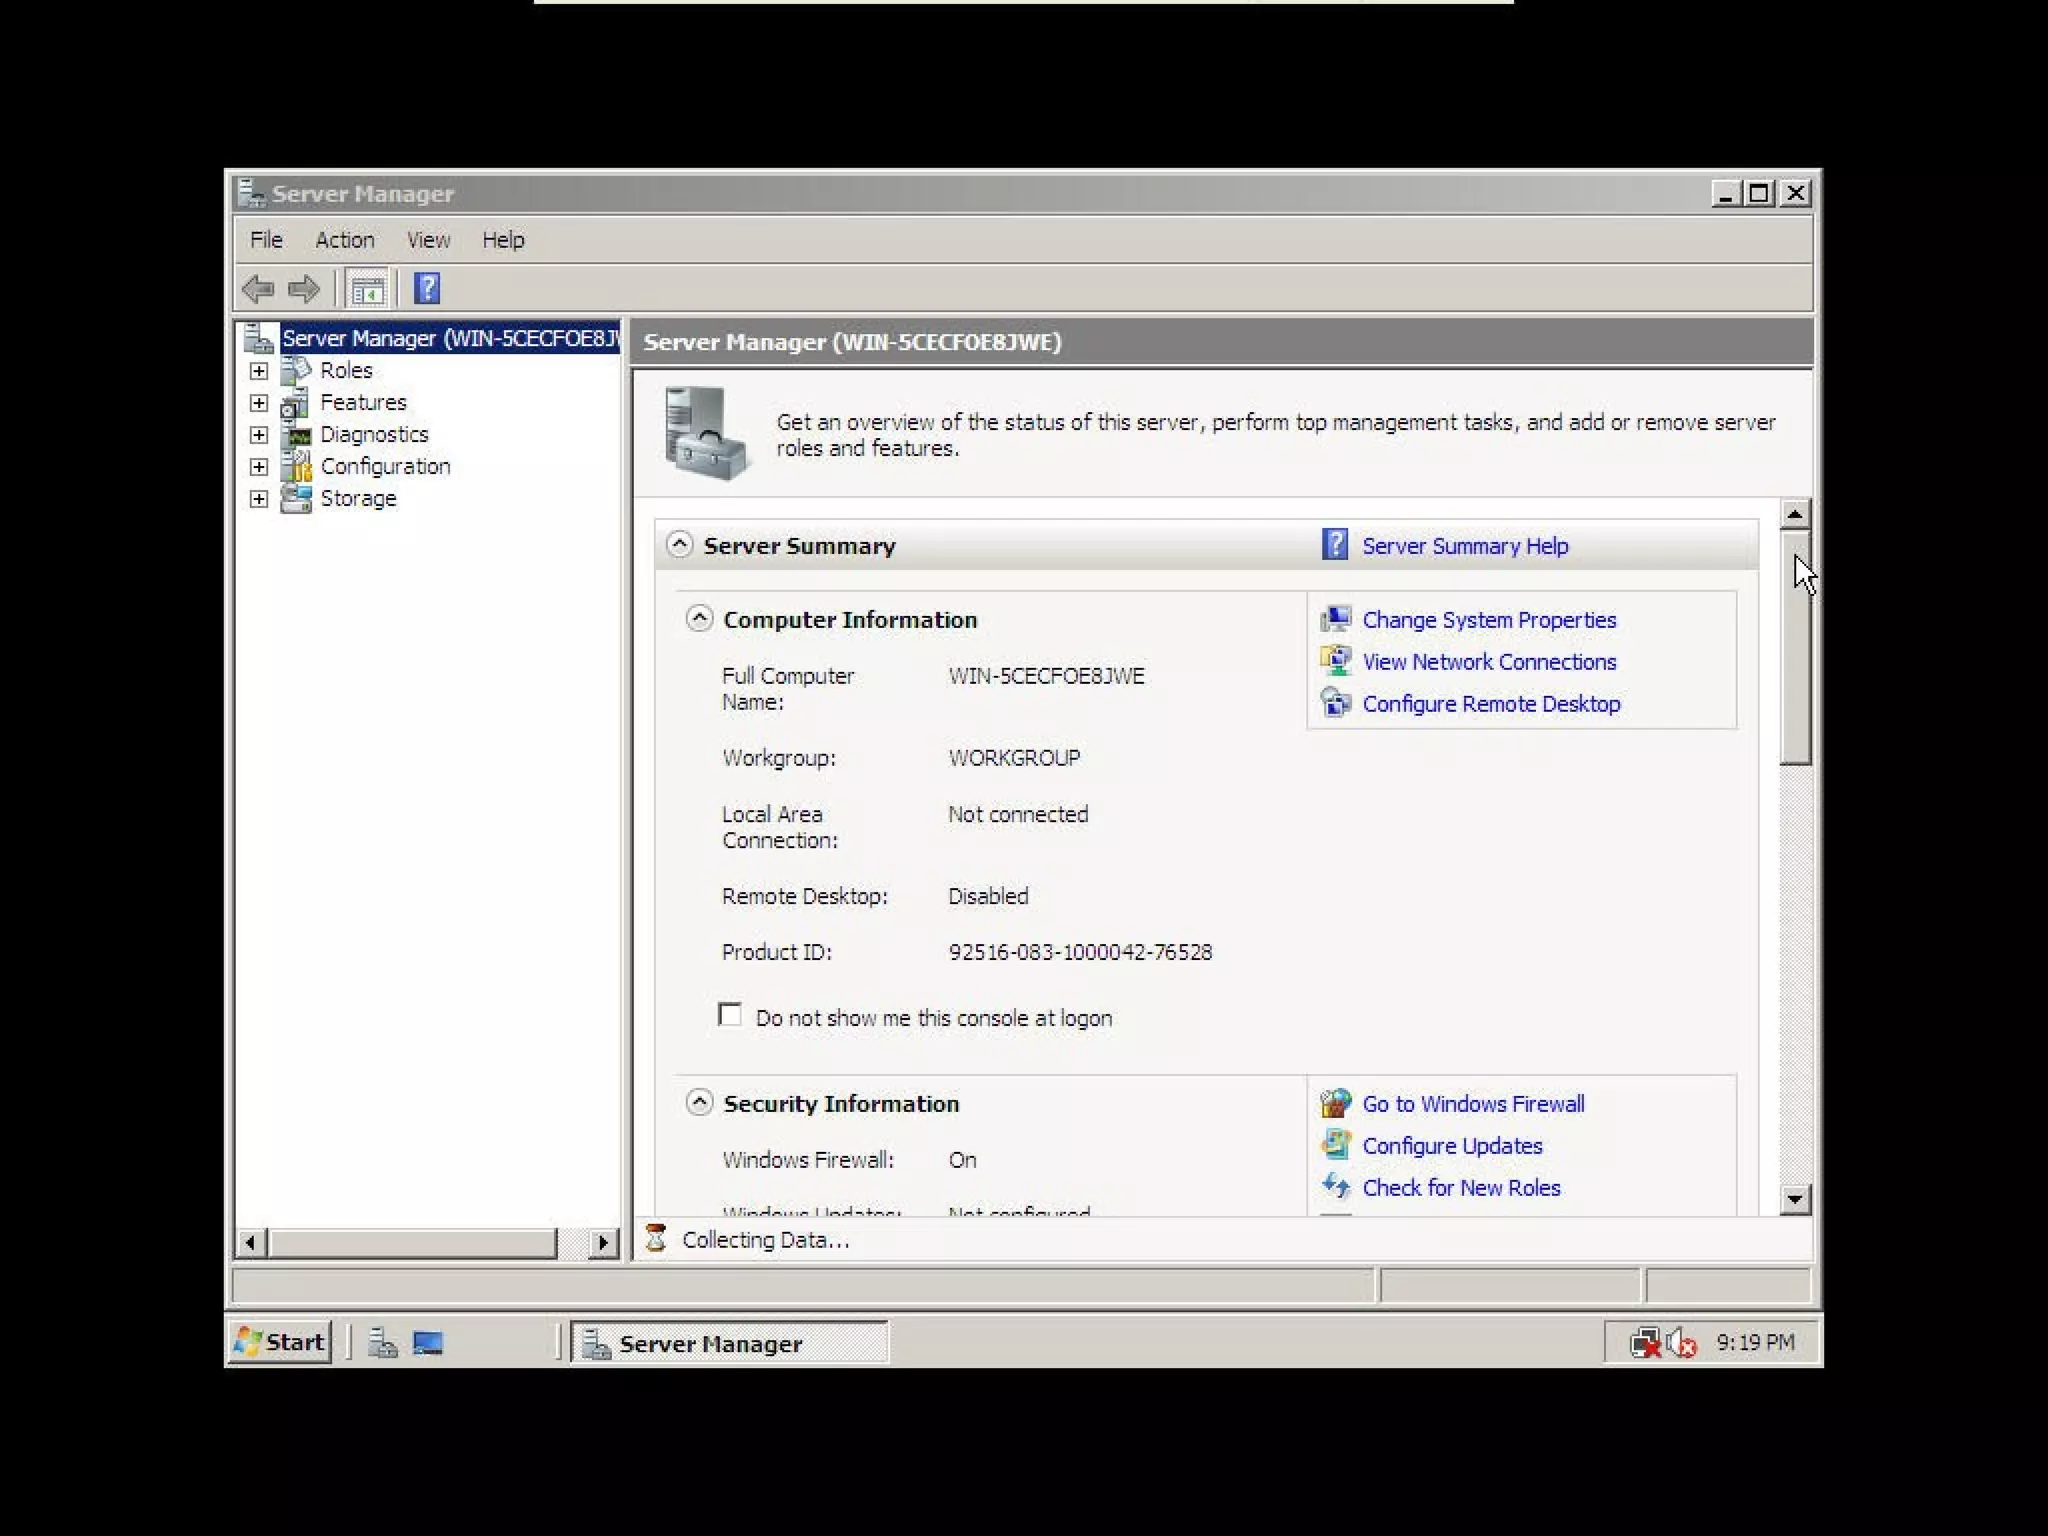Click the vertical scrollbar down arrow
The width and height of the screenshot is (2048, 1536).
coord(1795,1199)
